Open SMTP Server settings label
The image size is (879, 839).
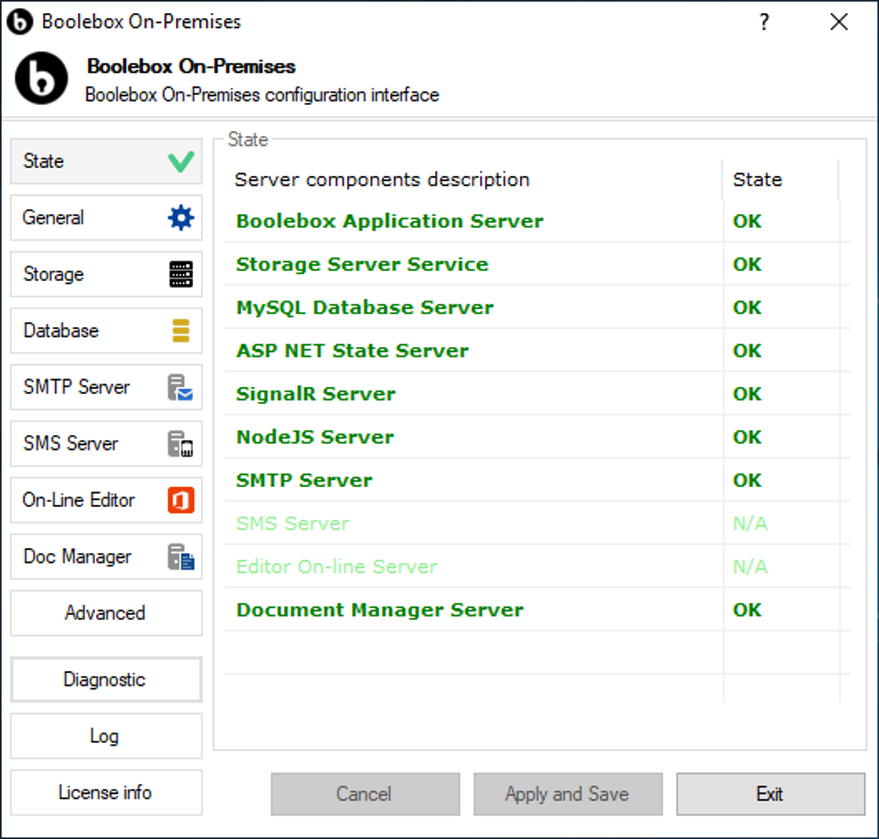click(76, 387)
